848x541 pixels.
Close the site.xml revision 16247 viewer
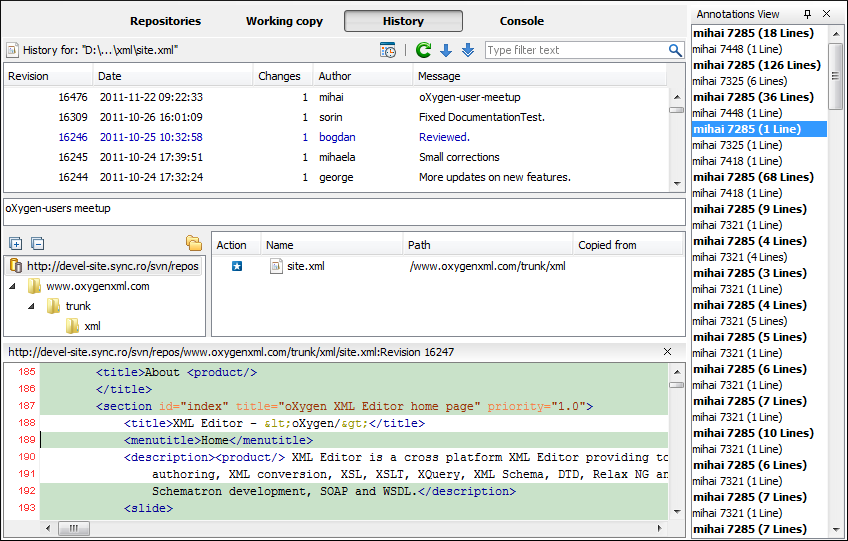668,352
